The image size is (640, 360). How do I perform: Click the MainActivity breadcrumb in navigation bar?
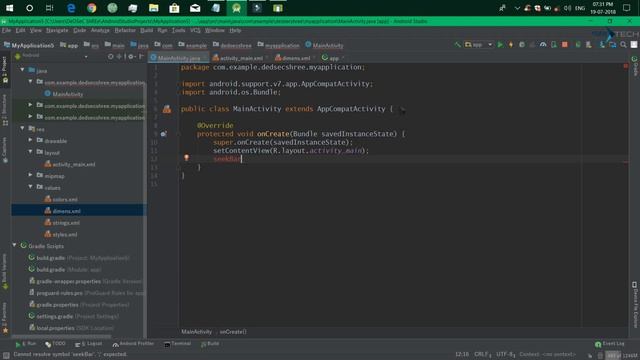324,45
